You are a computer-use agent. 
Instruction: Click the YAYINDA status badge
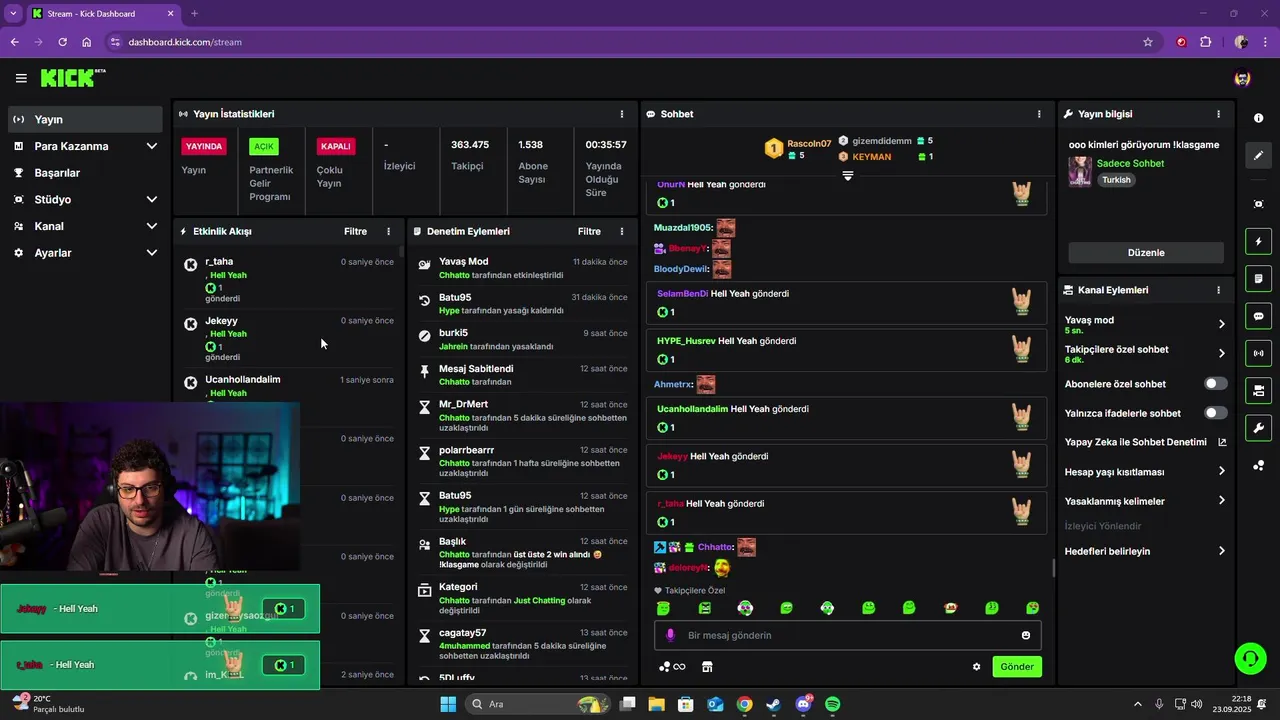(x=204, y=146)
